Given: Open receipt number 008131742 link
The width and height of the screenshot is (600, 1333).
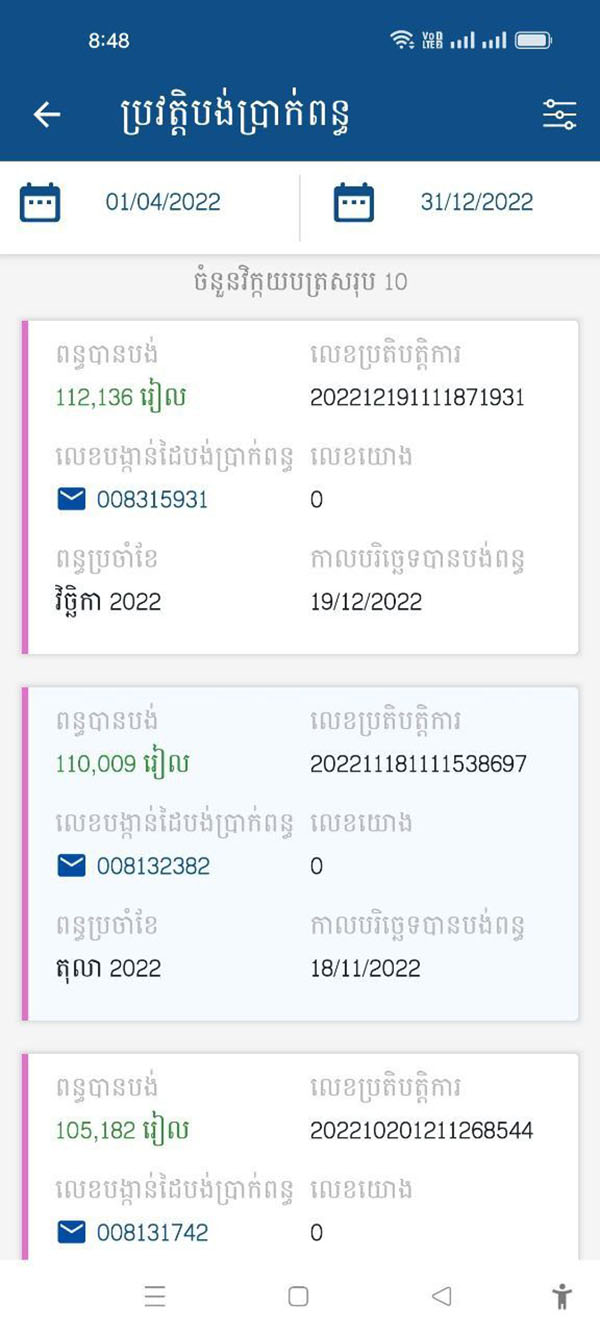Looking at the screenshot, I should click(152, 1232).
